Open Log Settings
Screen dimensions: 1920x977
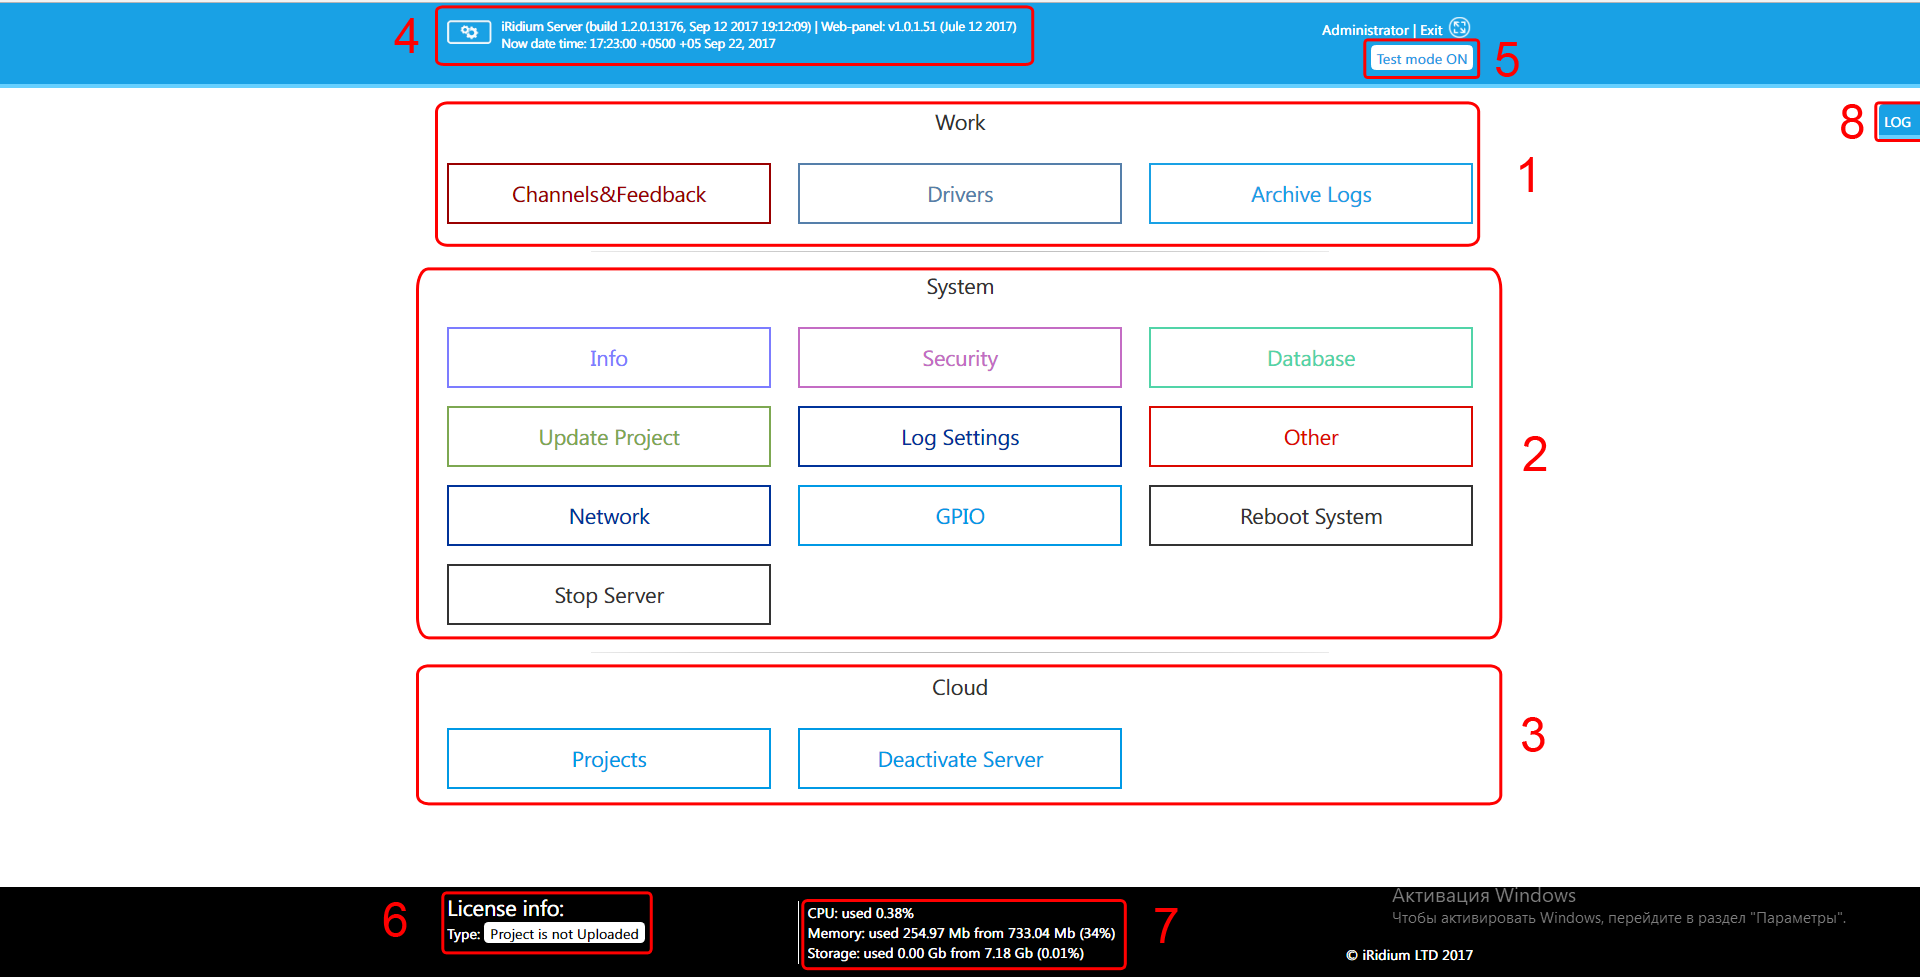point(959,437)
